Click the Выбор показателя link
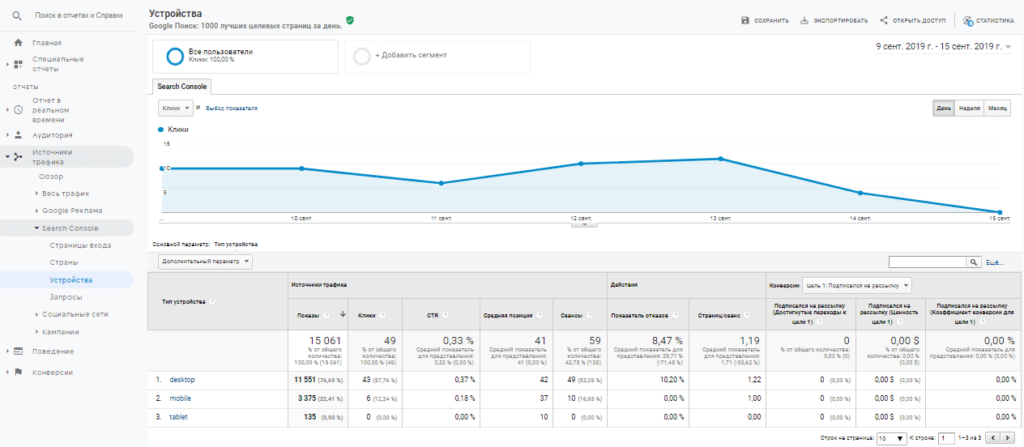The height and width of the screenshot is (447, 1024). (231, 108)
